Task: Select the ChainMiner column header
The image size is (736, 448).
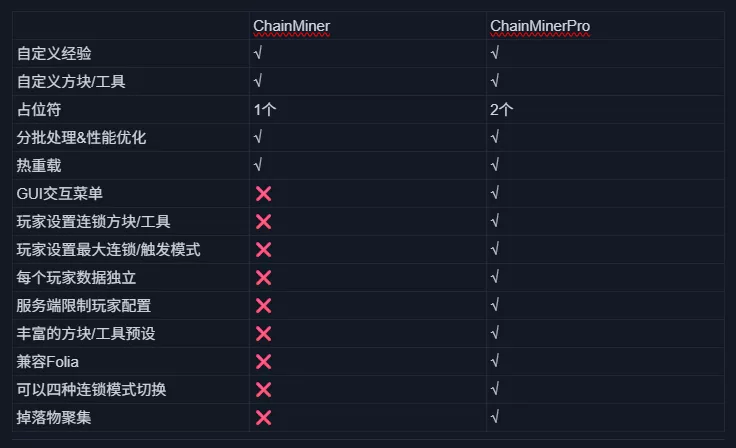Action: pyautogui.click(x=291, y=25)
